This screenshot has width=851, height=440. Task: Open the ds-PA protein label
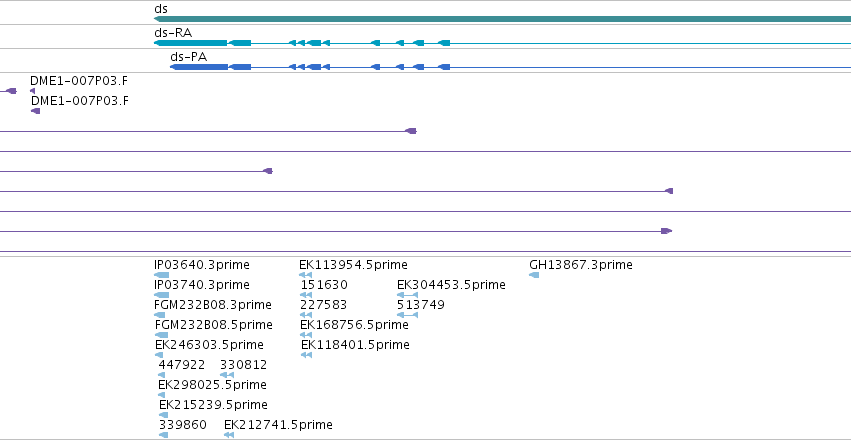click(x=188, y=56)
